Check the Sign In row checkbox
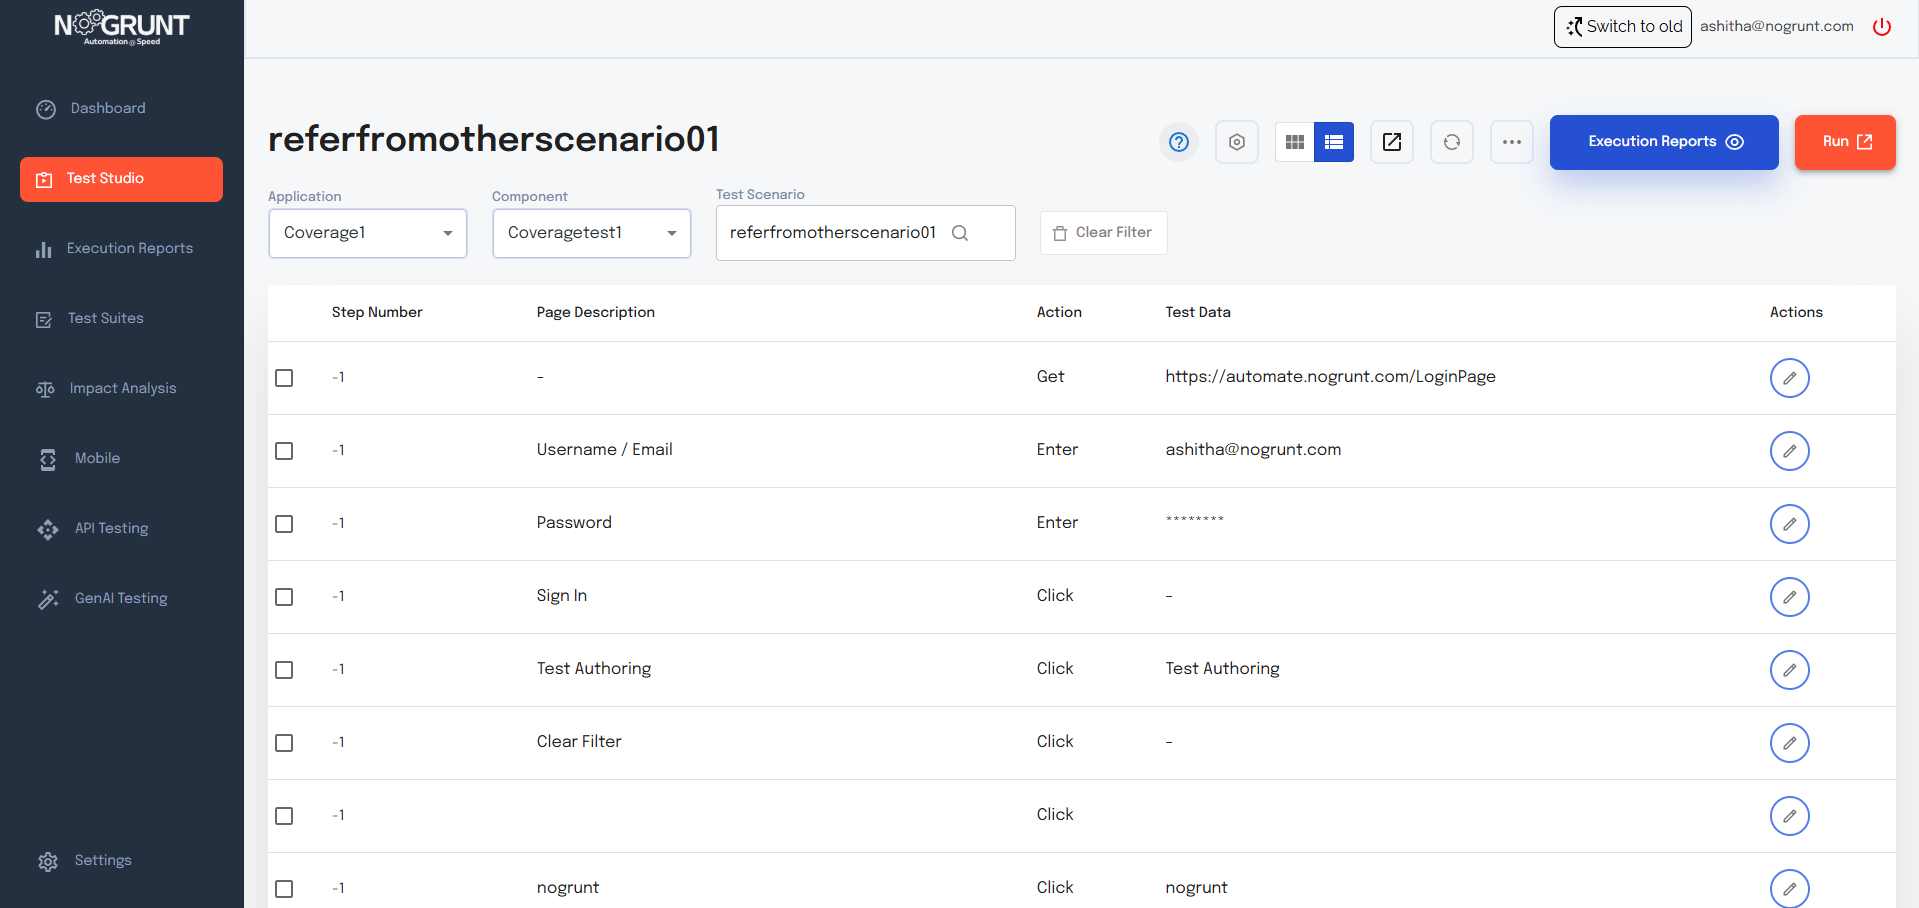The image size is (1919, 908). [x=284, y=597]
